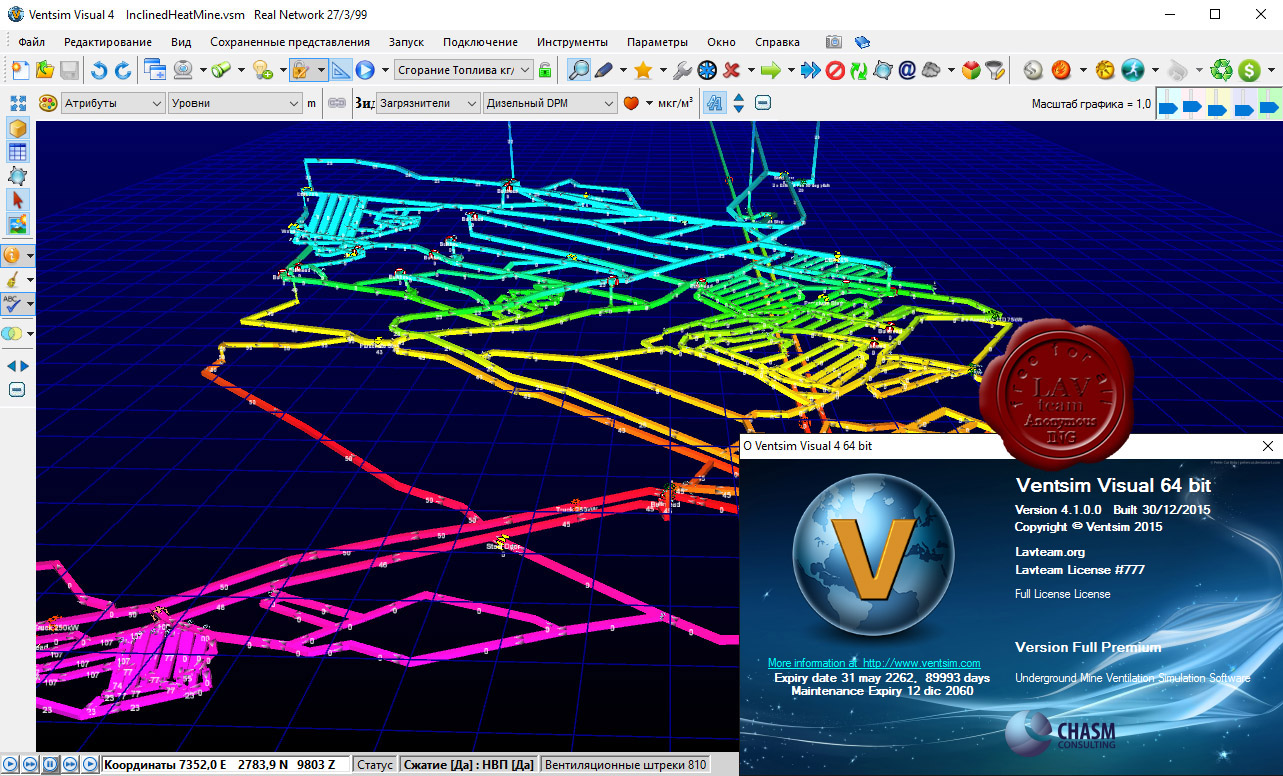Image resolution: width=1283 pixels, height=776 pixels.
Task: Open a file with the folder icon
Action: 45,70
